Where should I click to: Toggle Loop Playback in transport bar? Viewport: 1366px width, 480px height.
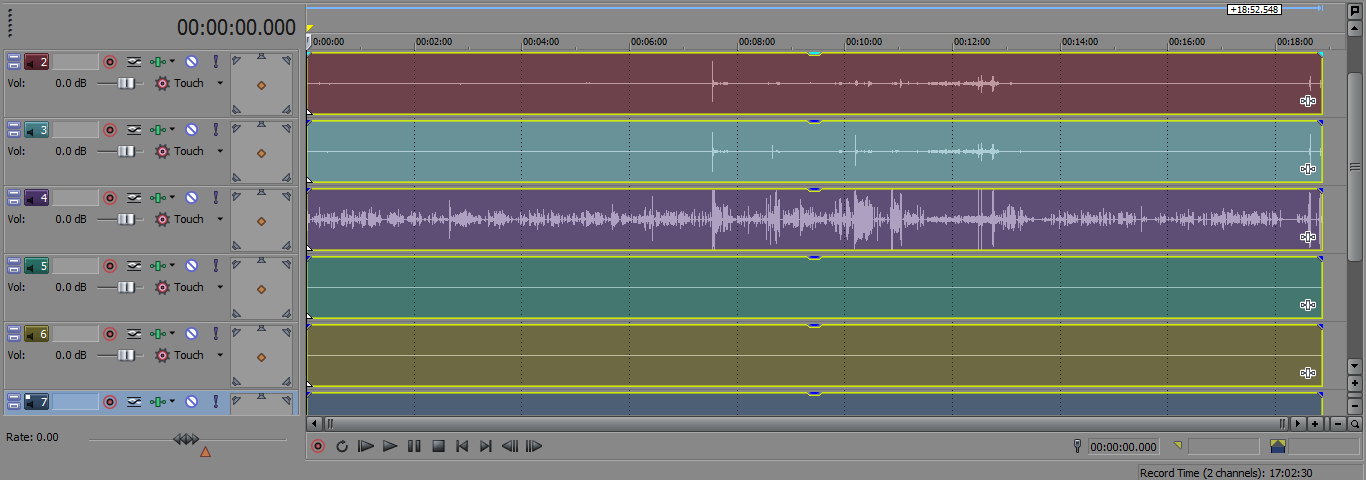click(342, 446)
